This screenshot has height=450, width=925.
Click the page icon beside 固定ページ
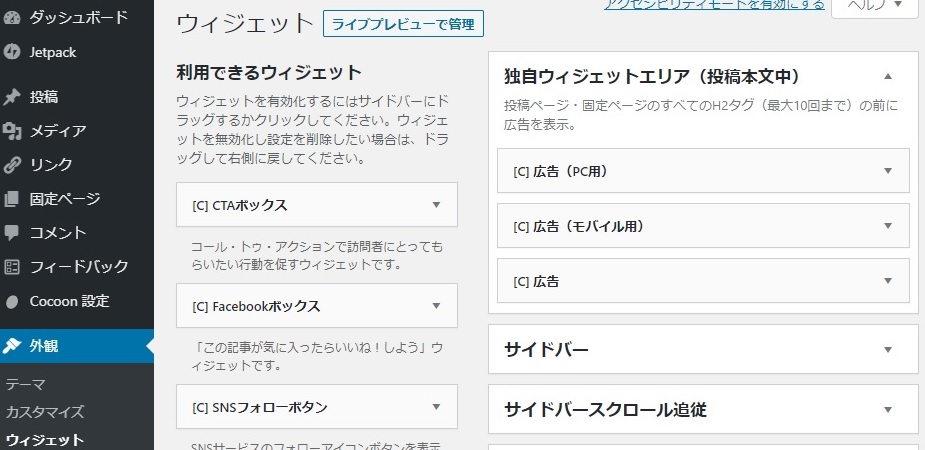[x=13, y=199]
